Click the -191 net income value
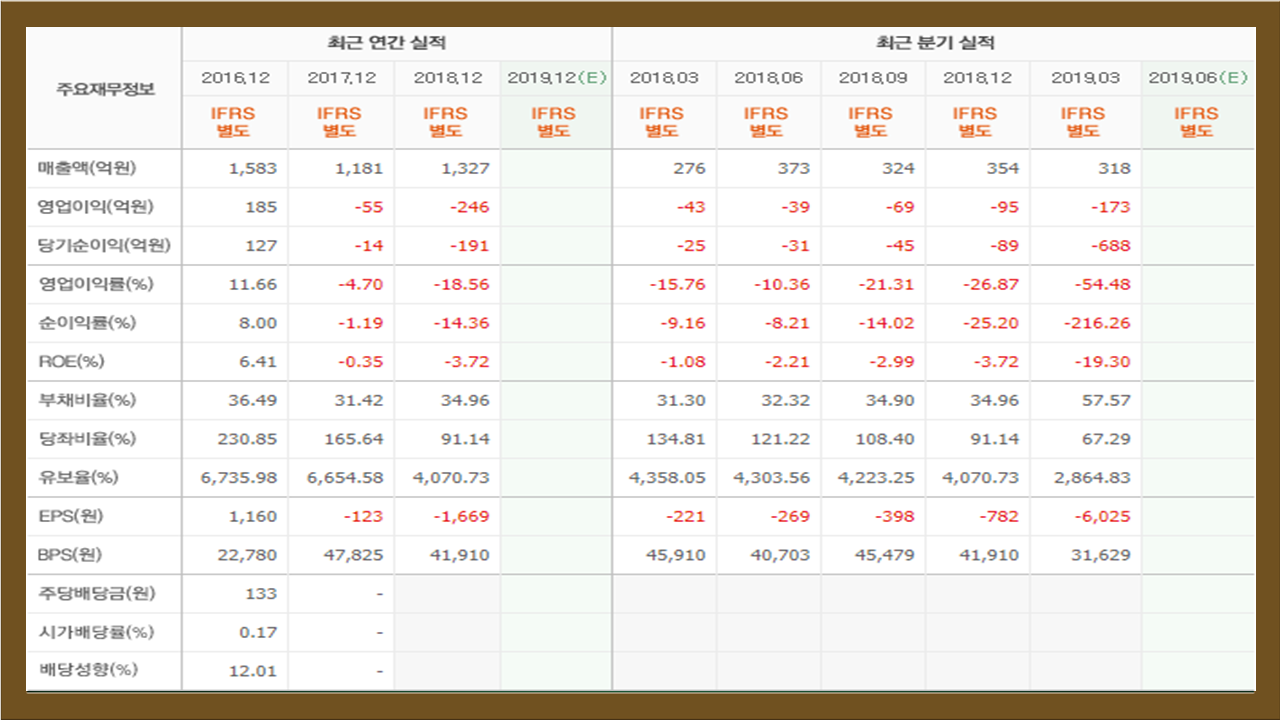This screenshot has width=1280, height=720. [x=469, y=245]
